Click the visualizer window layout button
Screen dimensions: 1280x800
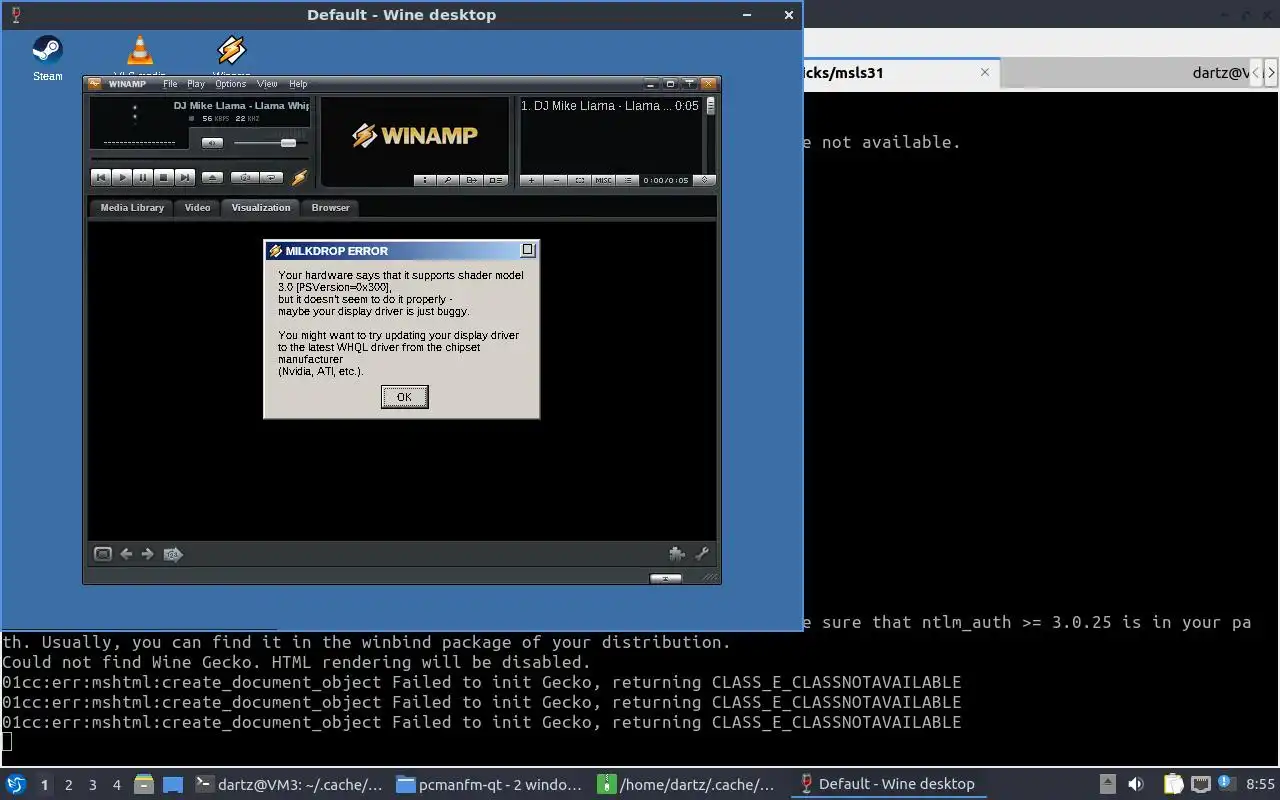[496, 180]
